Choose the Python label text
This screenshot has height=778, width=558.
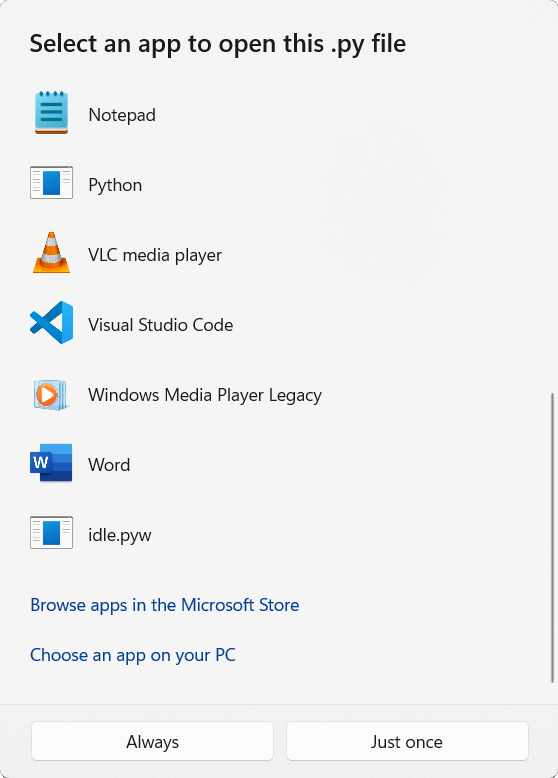point(115,185)
